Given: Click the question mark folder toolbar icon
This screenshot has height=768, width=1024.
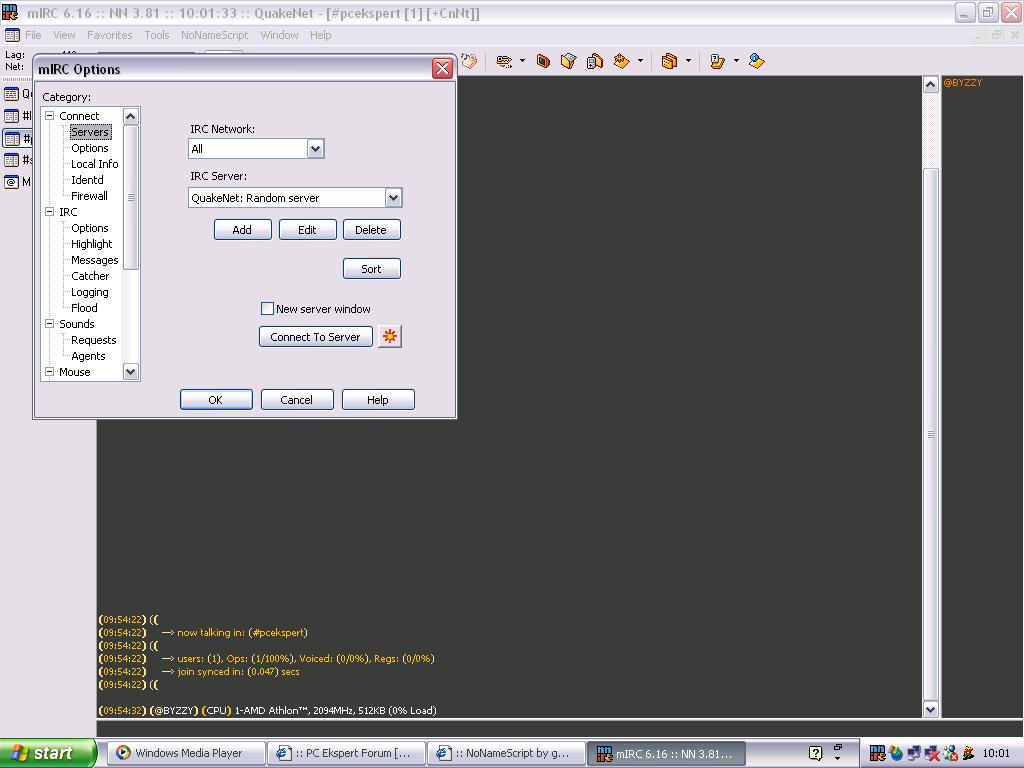Looking at the screenshot, I should (x=717, y=61).
